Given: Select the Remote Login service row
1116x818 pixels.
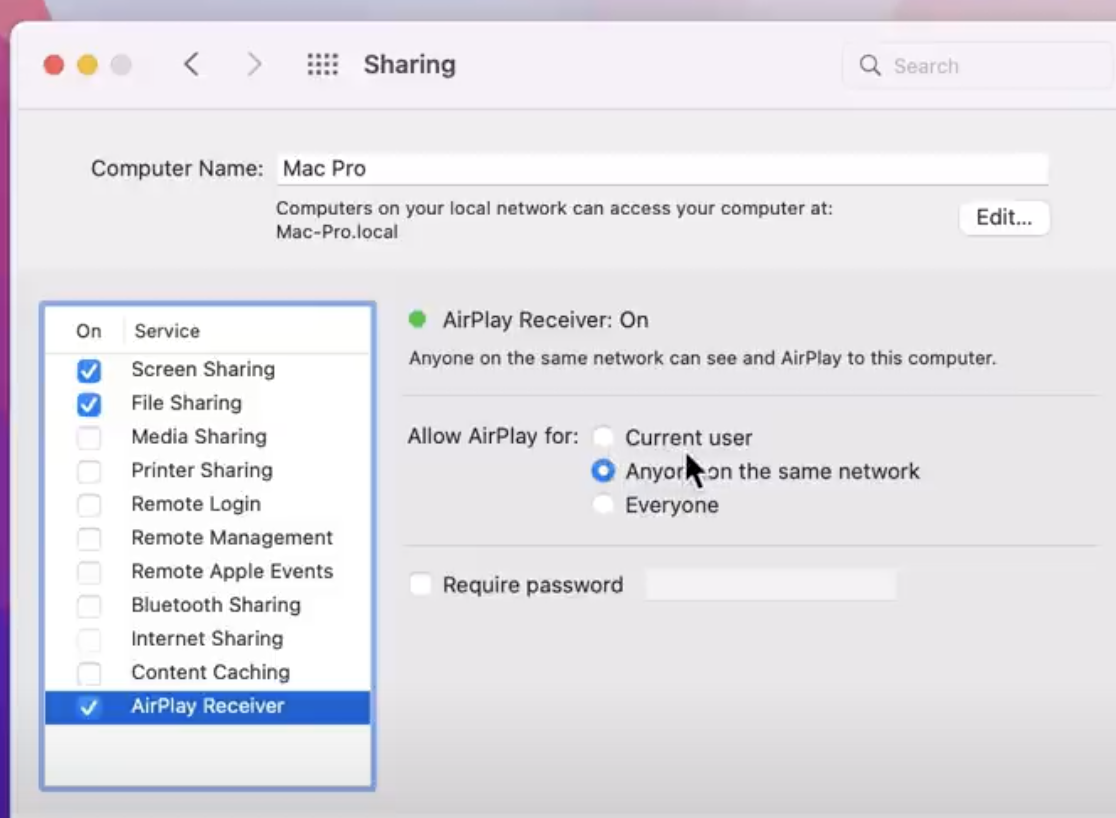Looking at the screenshot, I should (x=208, y=504).
